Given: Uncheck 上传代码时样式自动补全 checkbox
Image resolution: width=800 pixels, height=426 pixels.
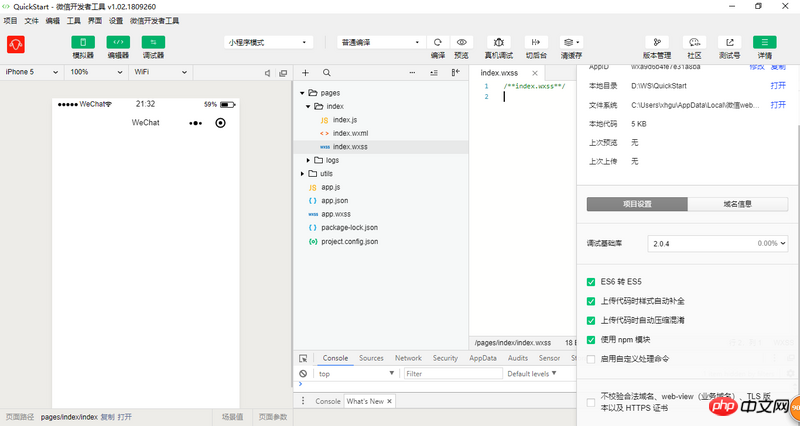Looking at the screenshot, I should (591, 301).
